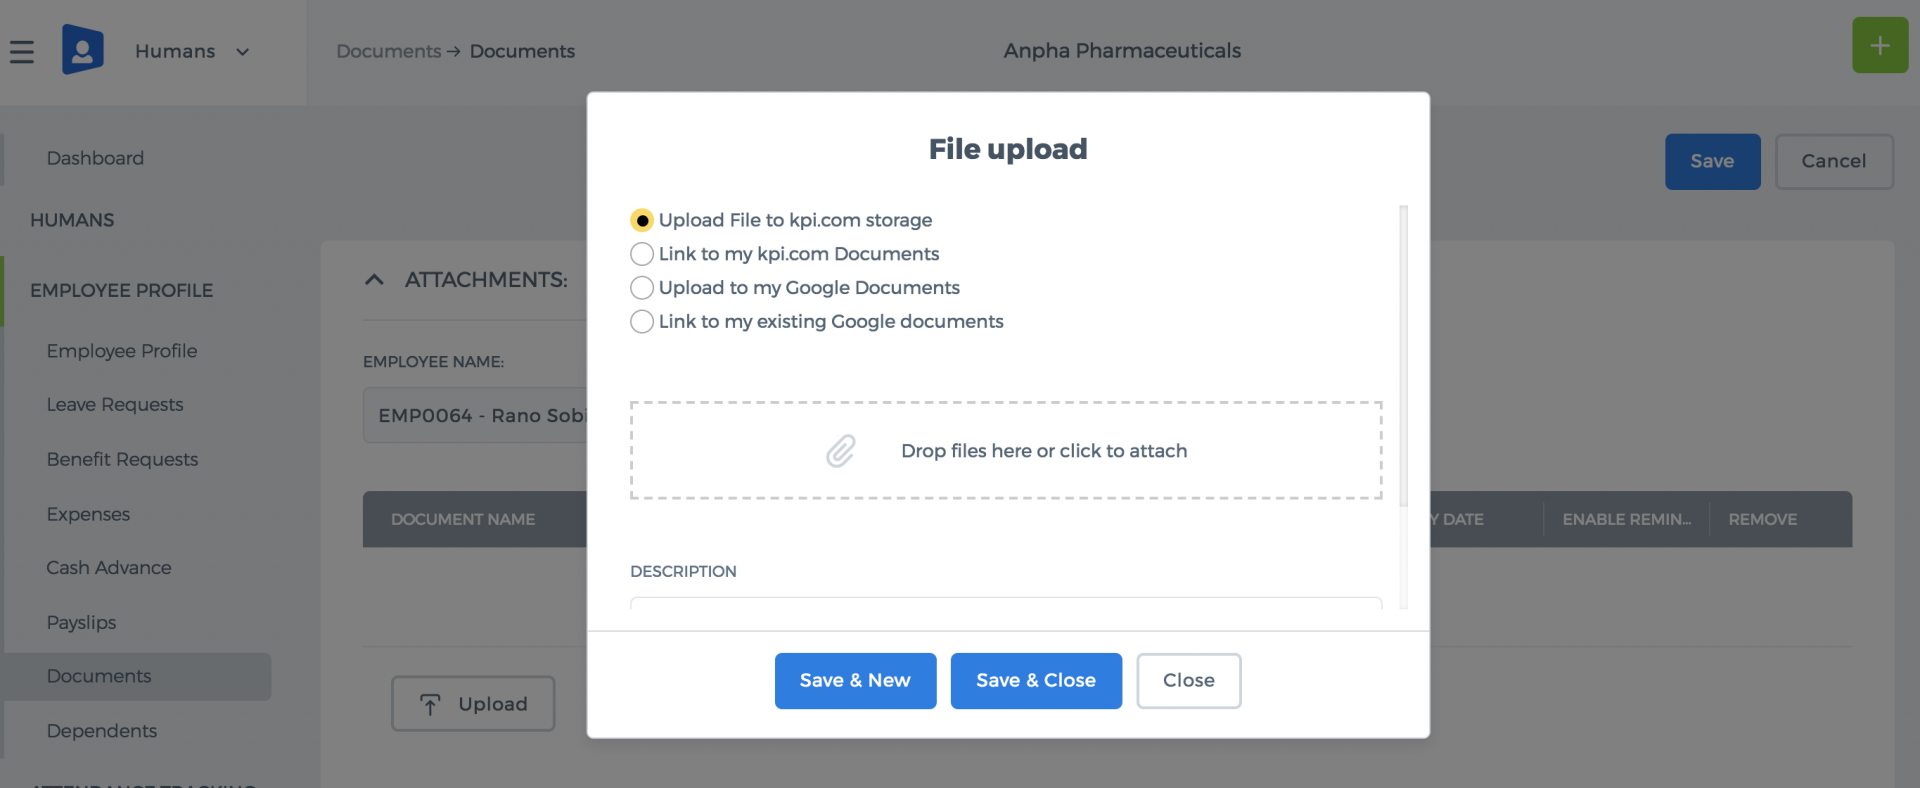
Task: Collapse the Attachments section chevron
Action: click(x=375, y=280)
